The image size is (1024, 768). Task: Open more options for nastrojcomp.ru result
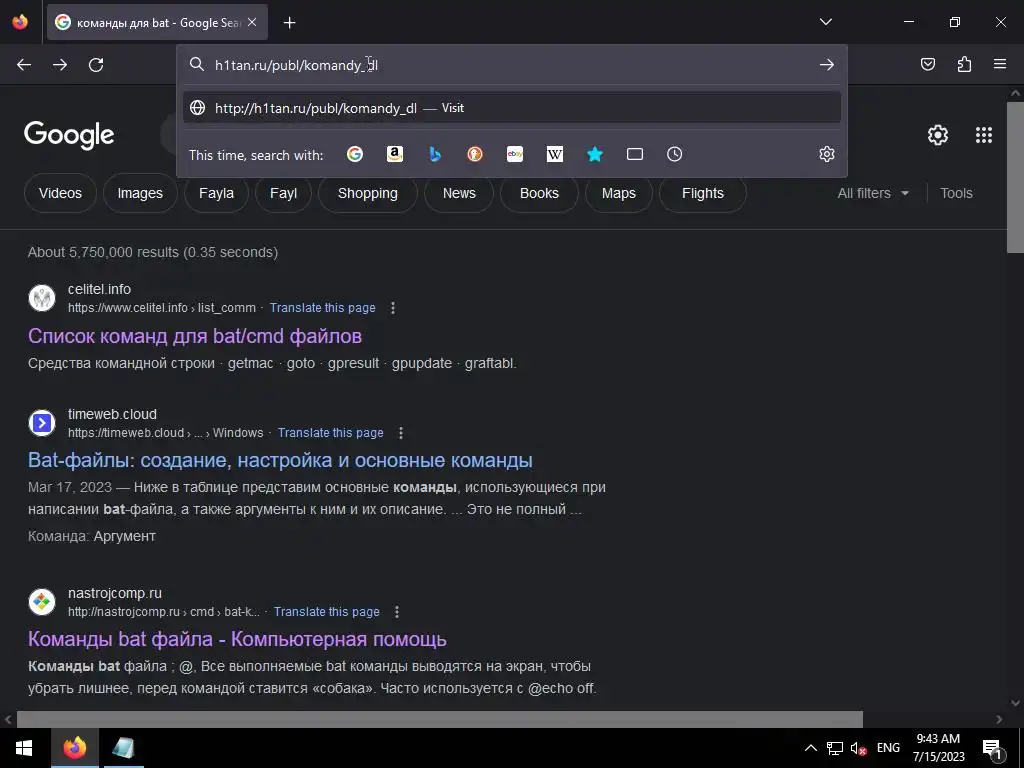click(396, 612)
